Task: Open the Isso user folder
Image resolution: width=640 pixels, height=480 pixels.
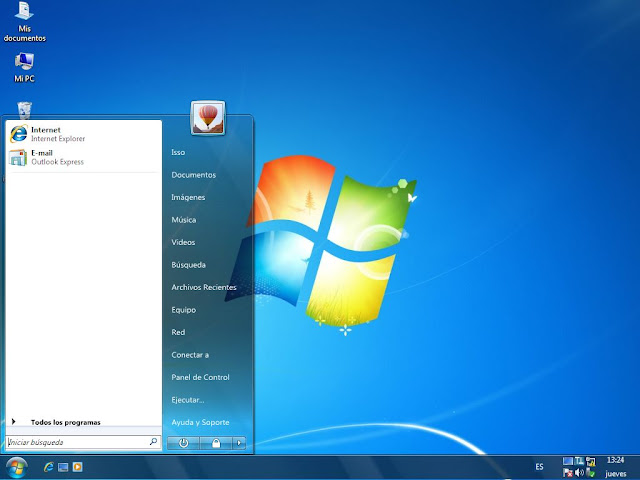Action: point(178,152)
